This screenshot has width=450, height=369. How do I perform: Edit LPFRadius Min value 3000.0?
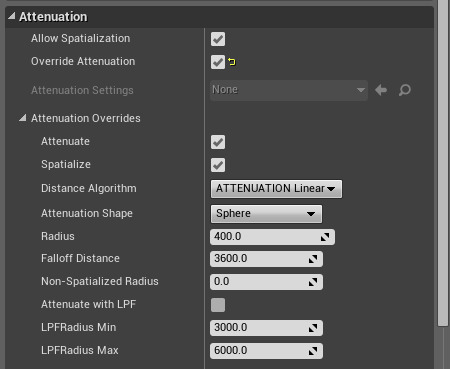(266, 328)
